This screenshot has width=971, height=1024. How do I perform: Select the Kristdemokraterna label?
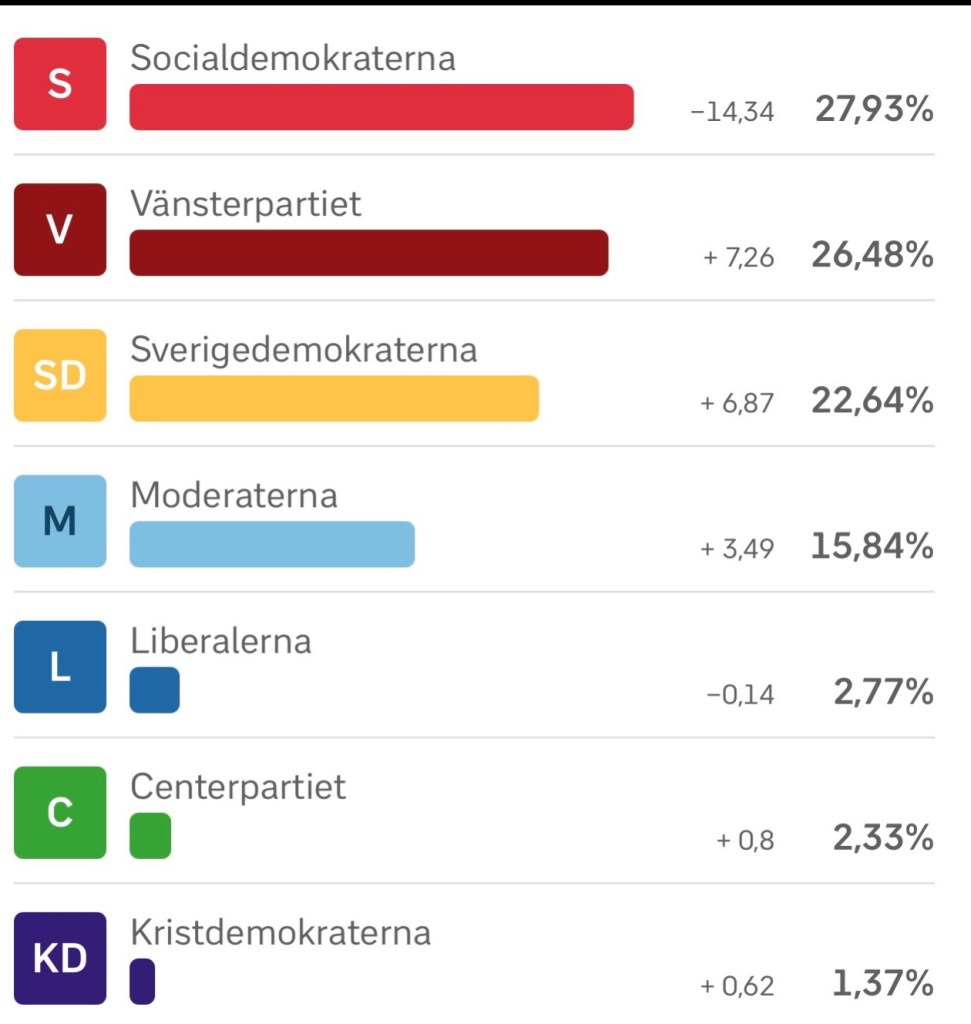(x=281, y=933)
